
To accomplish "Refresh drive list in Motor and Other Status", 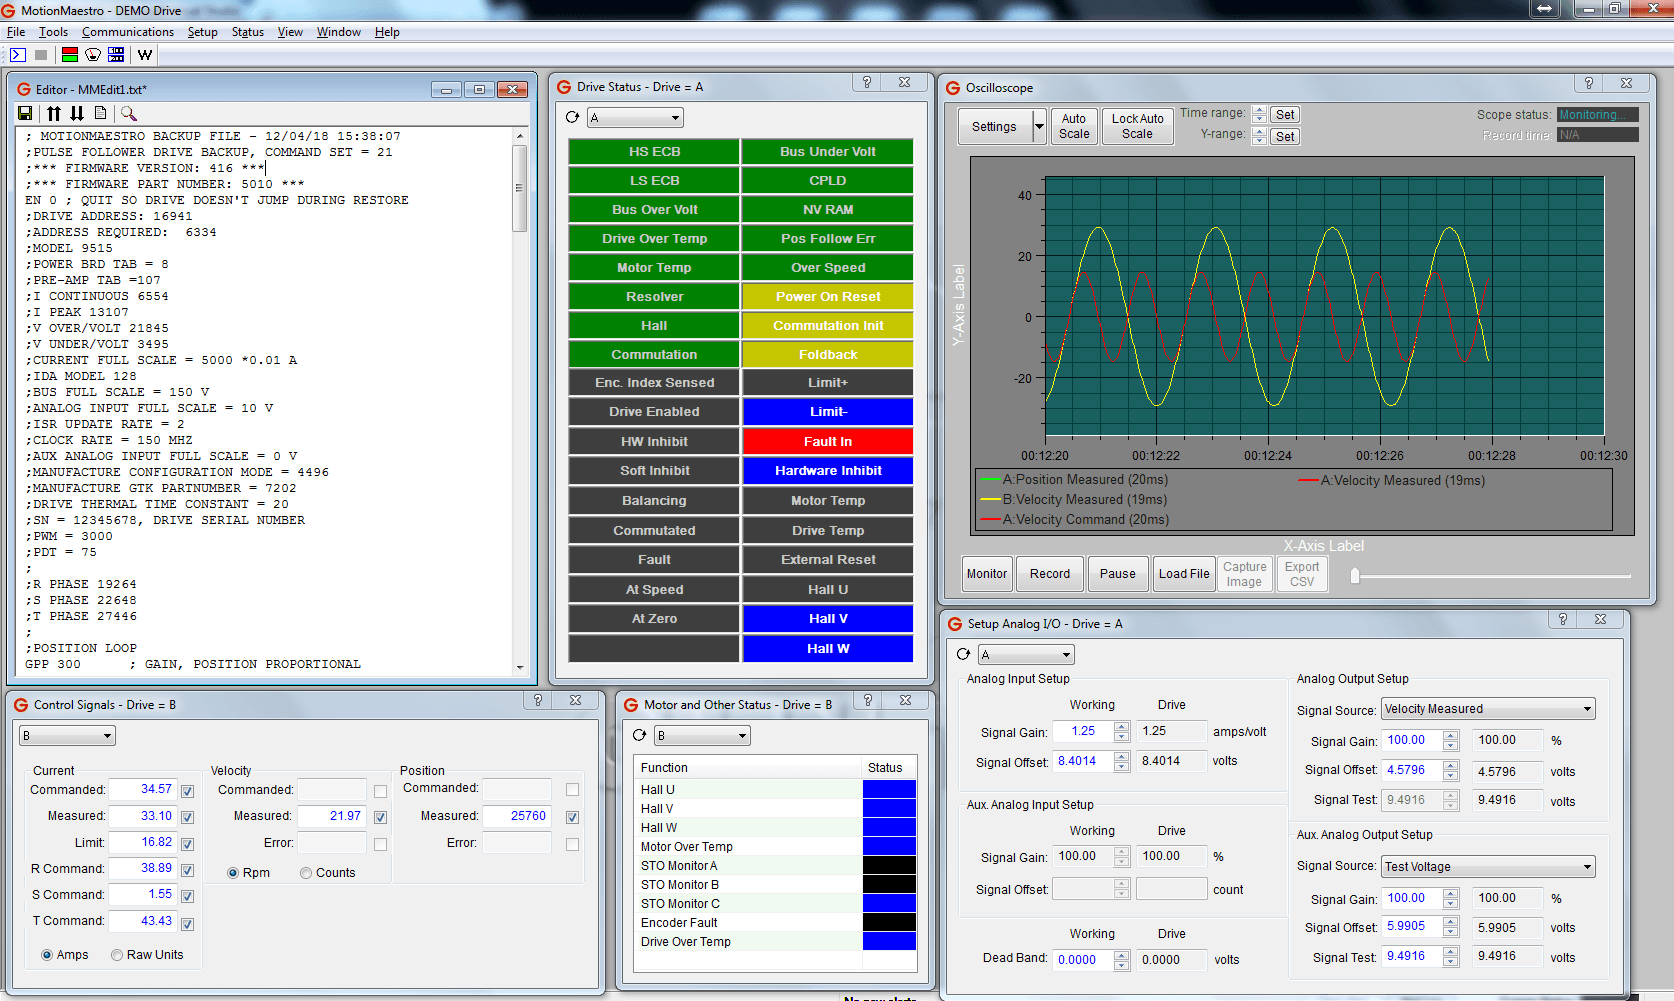I will pyautogui.click(x=640, y=735).
